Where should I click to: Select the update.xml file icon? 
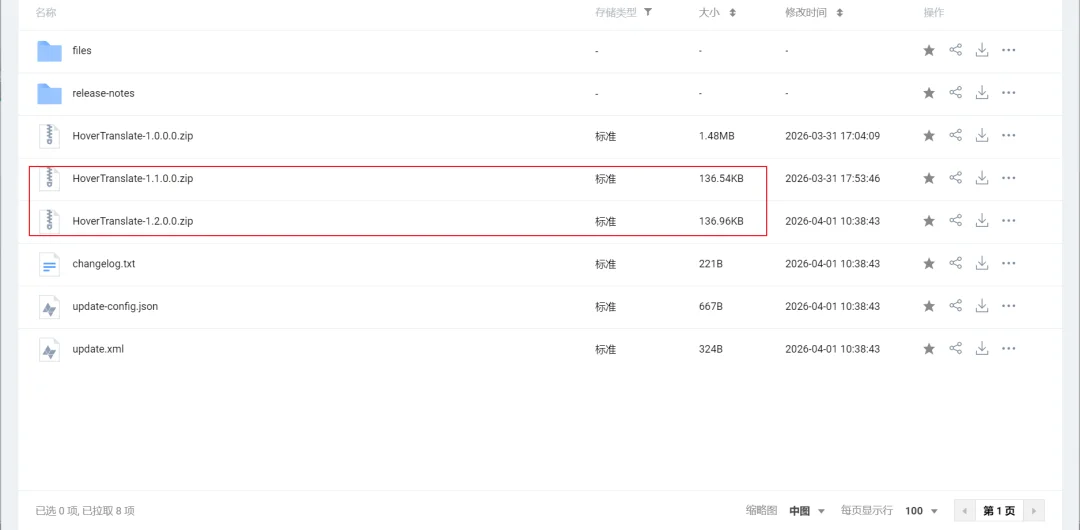(x=50, y=349)
